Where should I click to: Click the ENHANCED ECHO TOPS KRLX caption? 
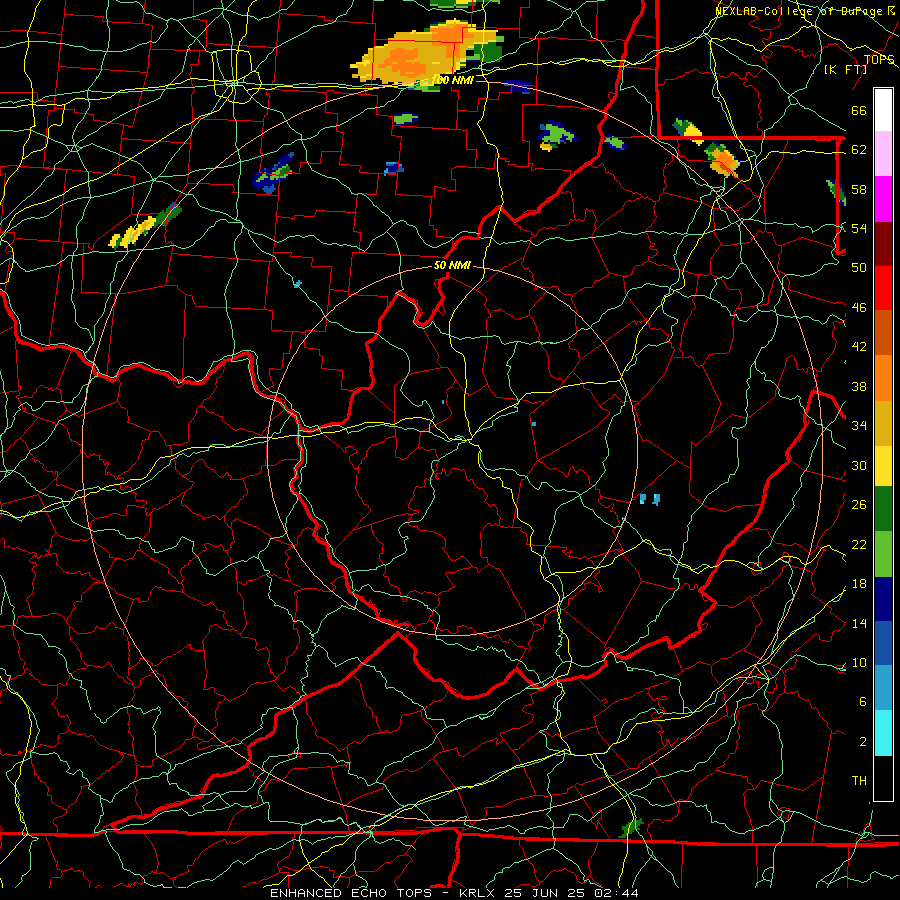454,893
